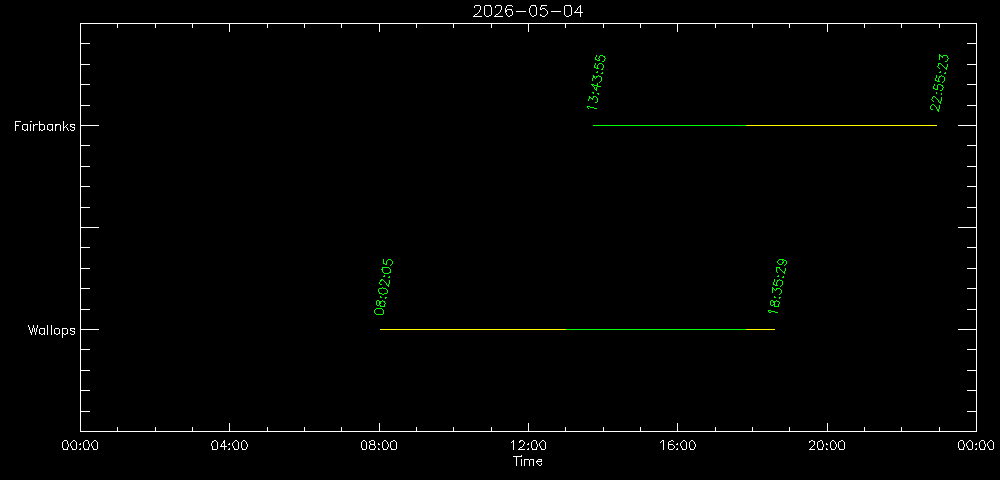Select the 20:00 x-axis tick label
The width and height of the screenshot is (1000, 480).
(x=827, y=447)
